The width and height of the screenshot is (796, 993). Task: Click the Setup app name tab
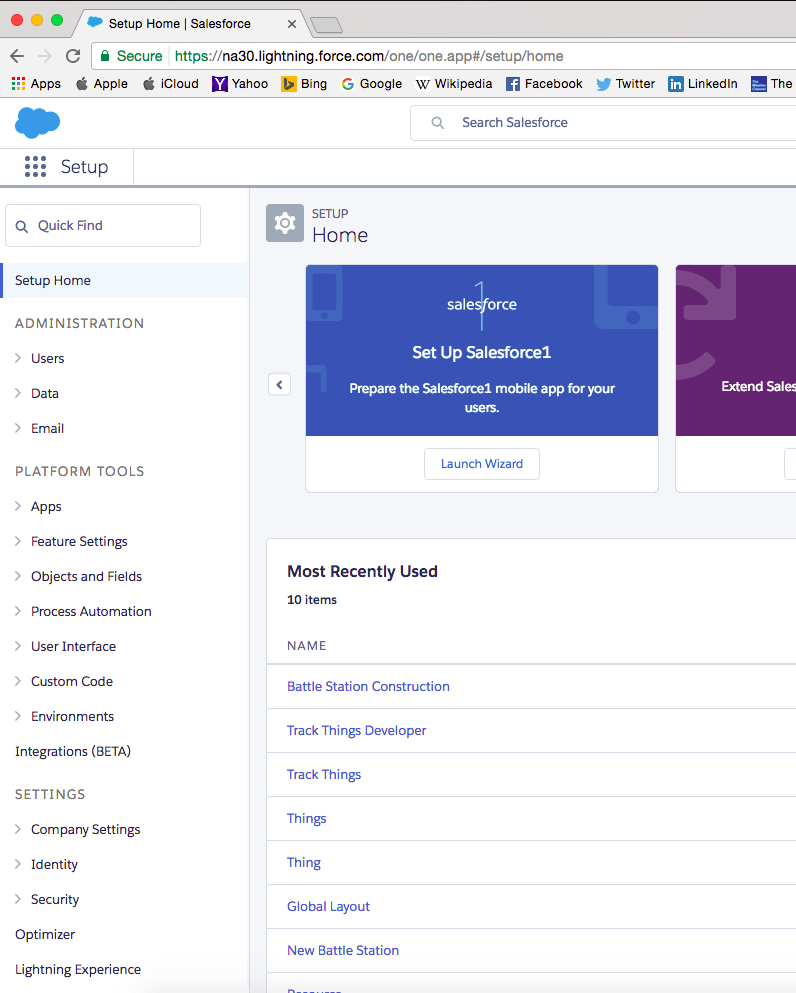pos(84,167)
